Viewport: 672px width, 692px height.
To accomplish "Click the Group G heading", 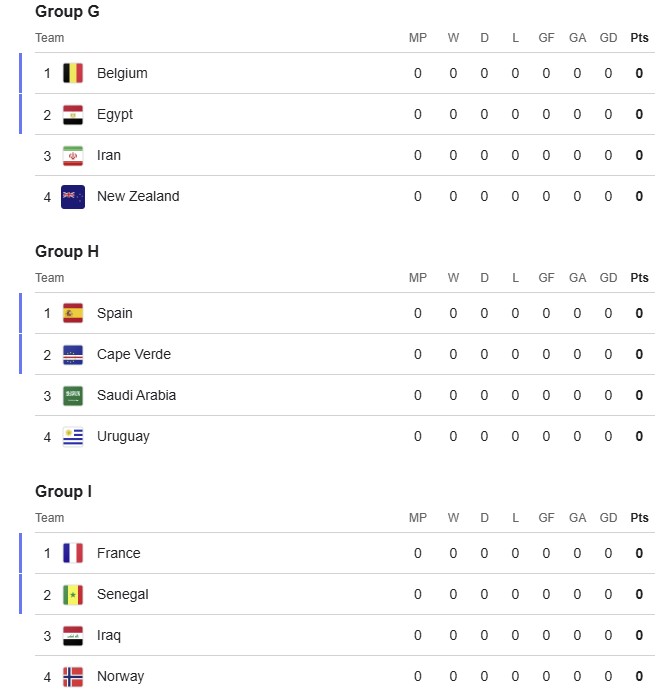I will click(x=67, y=12).
